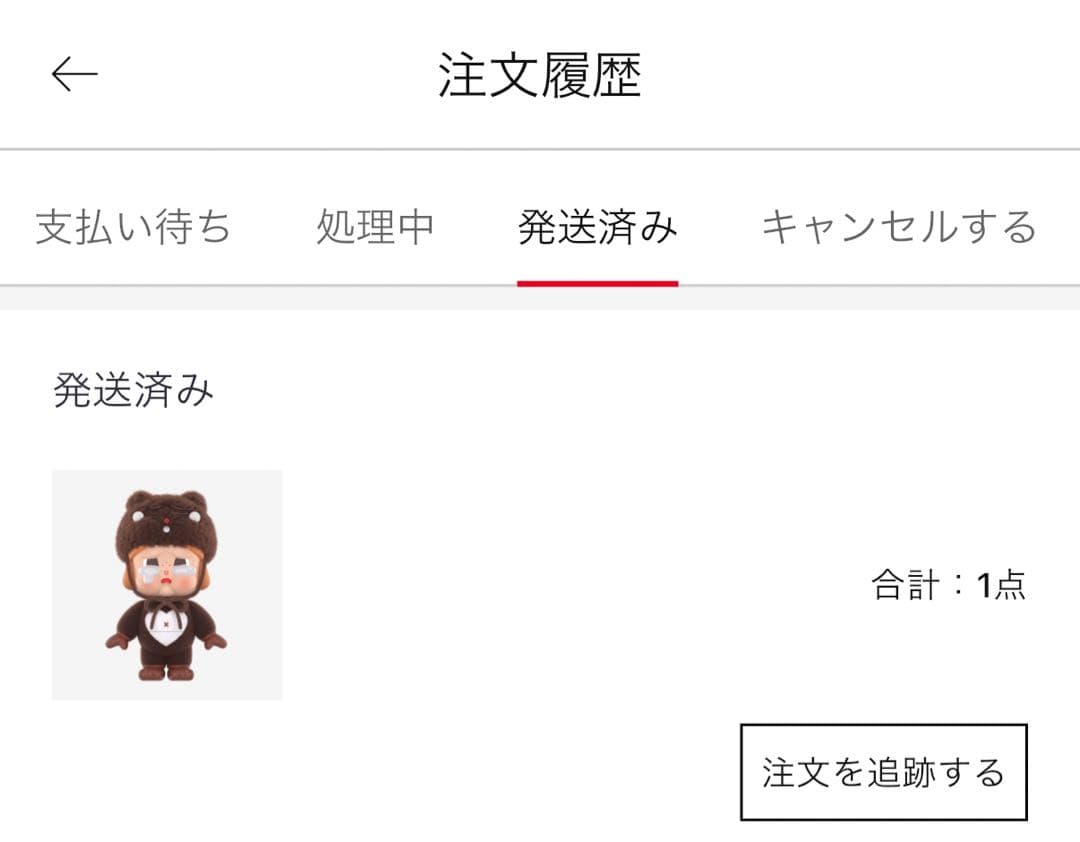Go to the キャンセルする tab
The image size is (1080, 842).
(x=899, y=227)
